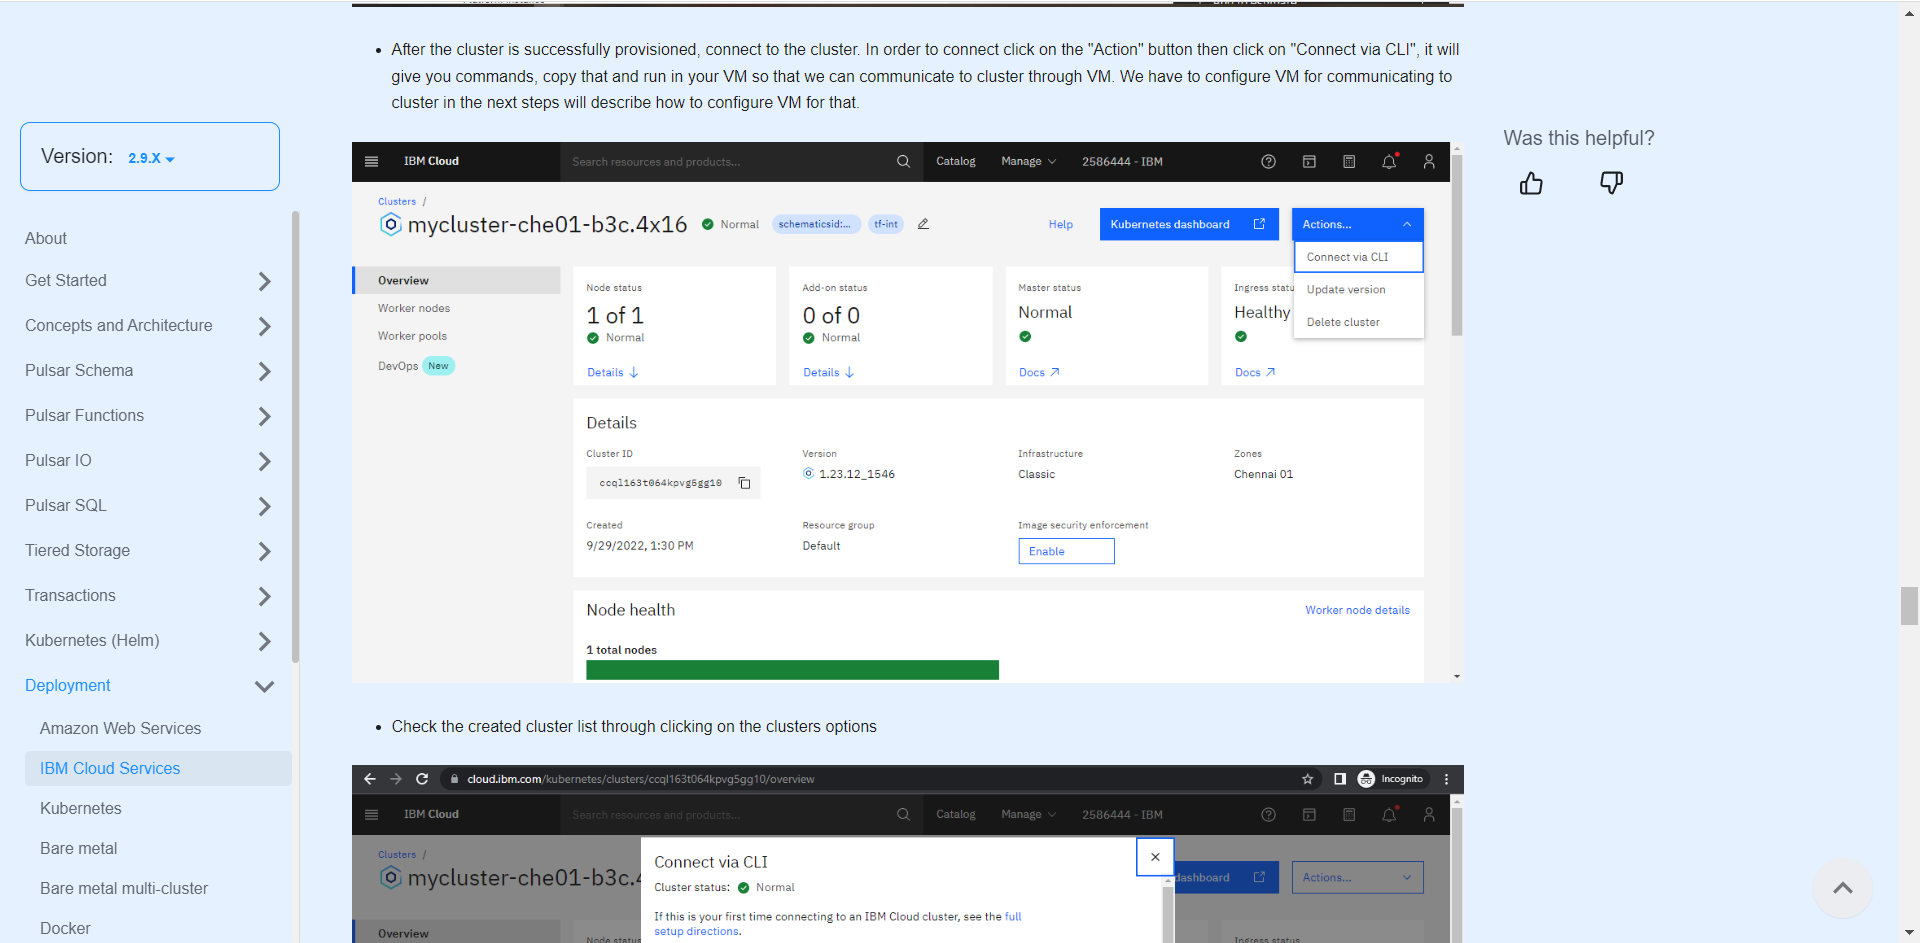This screenshot has height=943, width=1920.
Task: Open the Bare metal deployment page
Action: (78, 848)
